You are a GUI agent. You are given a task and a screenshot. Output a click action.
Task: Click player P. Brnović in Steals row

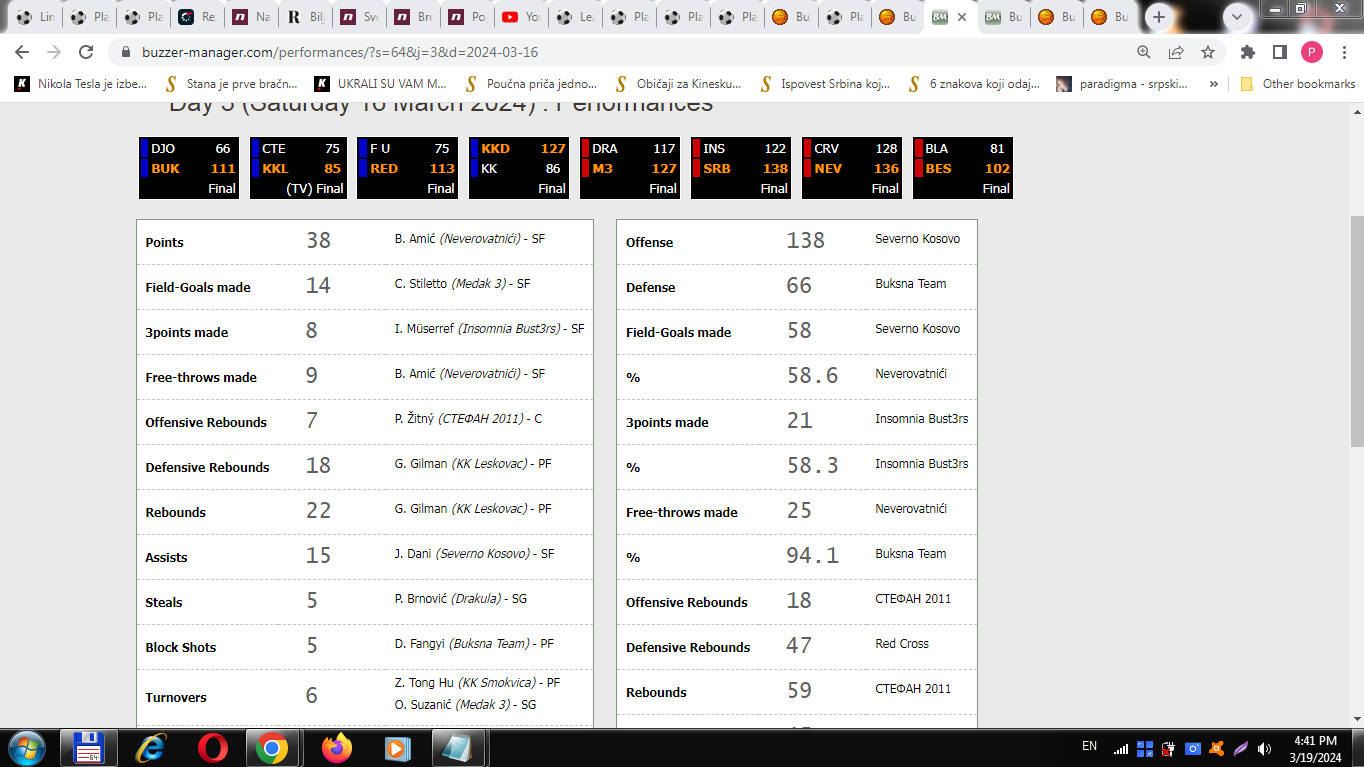click(x=420, y=599)
